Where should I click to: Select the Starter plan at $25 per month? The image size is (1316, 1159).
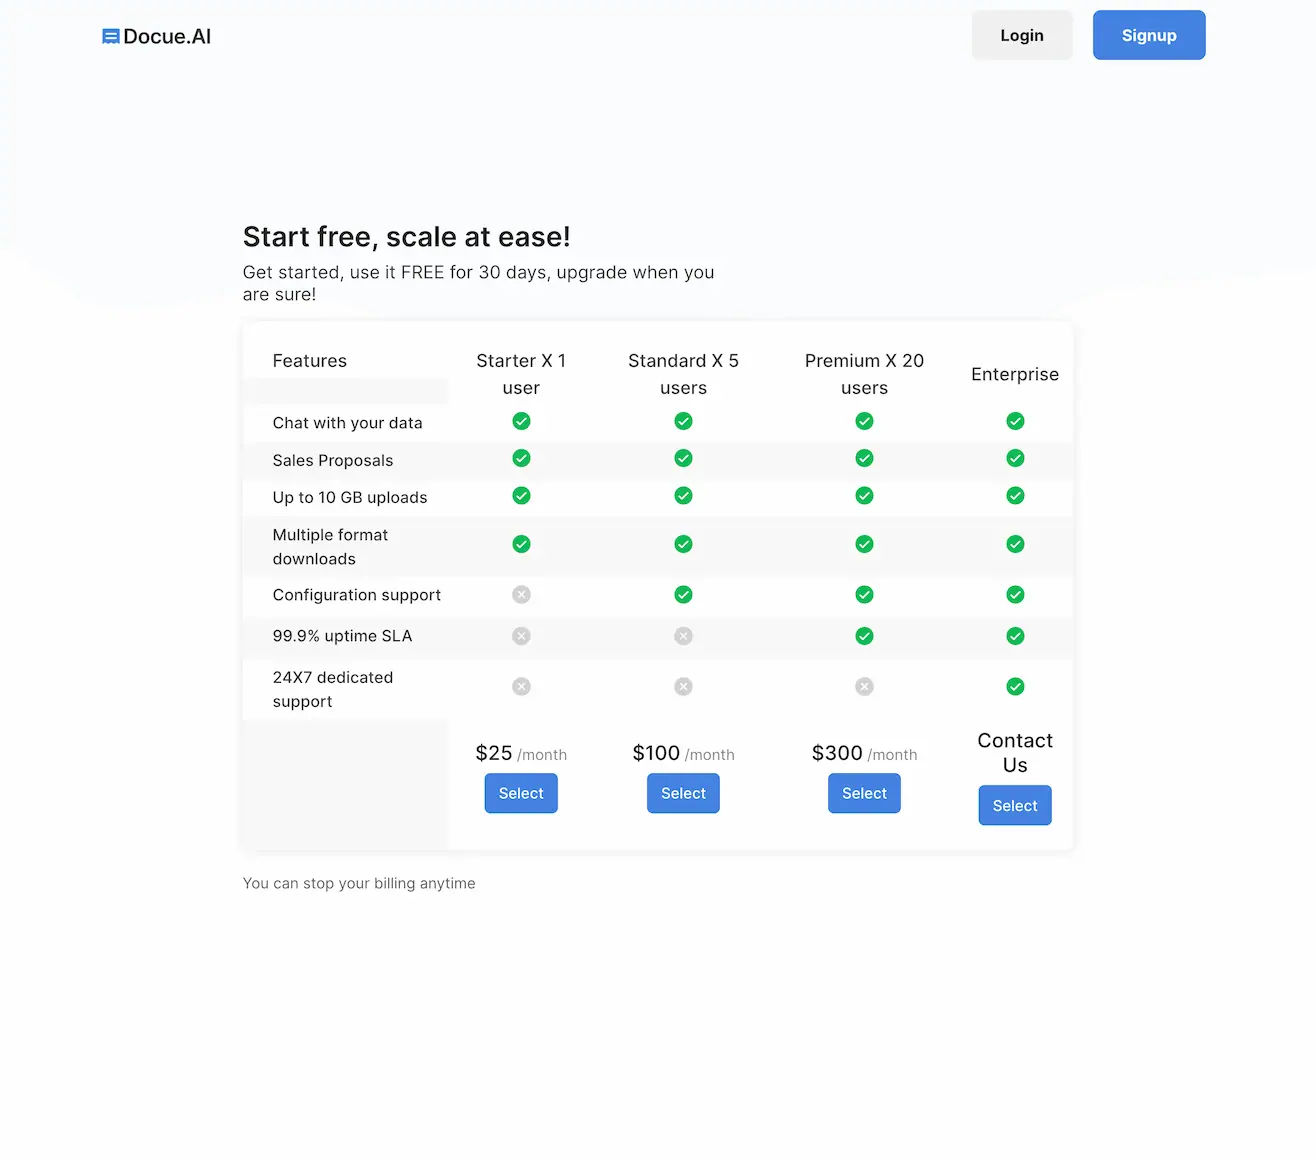click(x=520, y=793)
